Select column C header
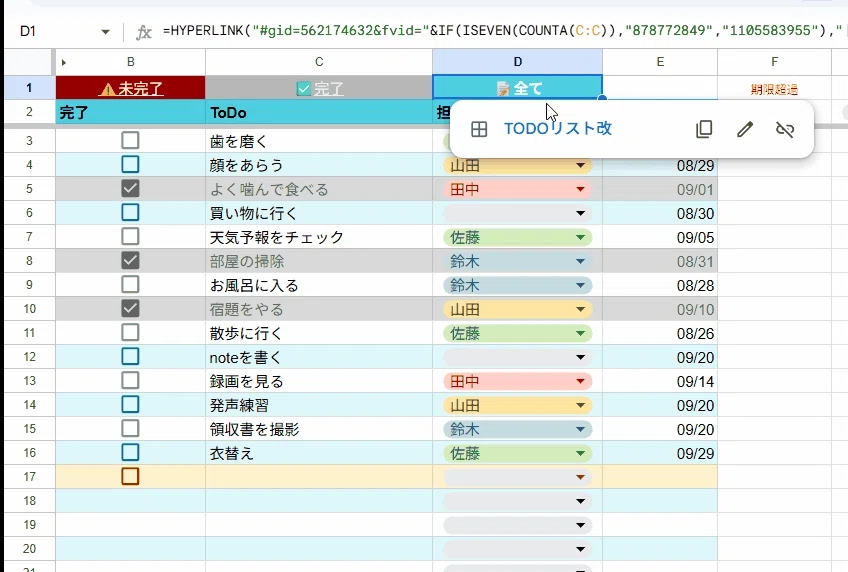The image size is (848, 572). click(x=319, y=62)
